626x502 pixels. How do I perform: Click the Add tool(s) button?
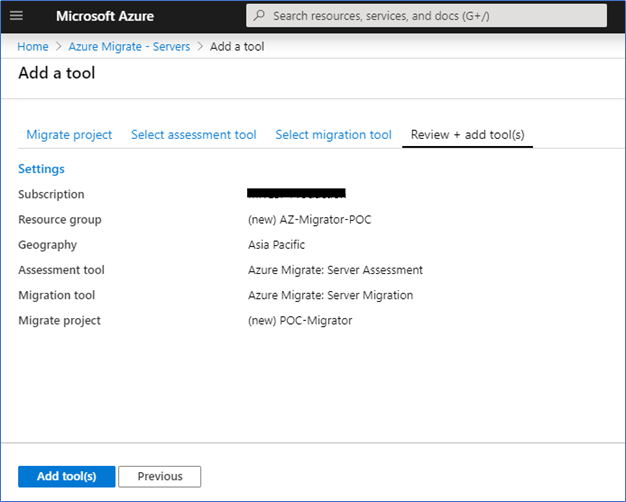67,476
